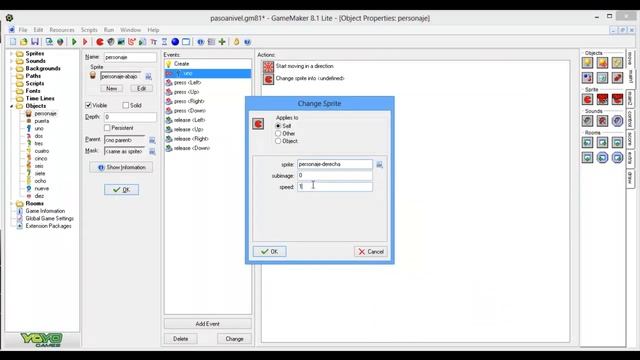Click the Delete event button
Viewport: 640px width, 360px height.
[x=180, y=339]
